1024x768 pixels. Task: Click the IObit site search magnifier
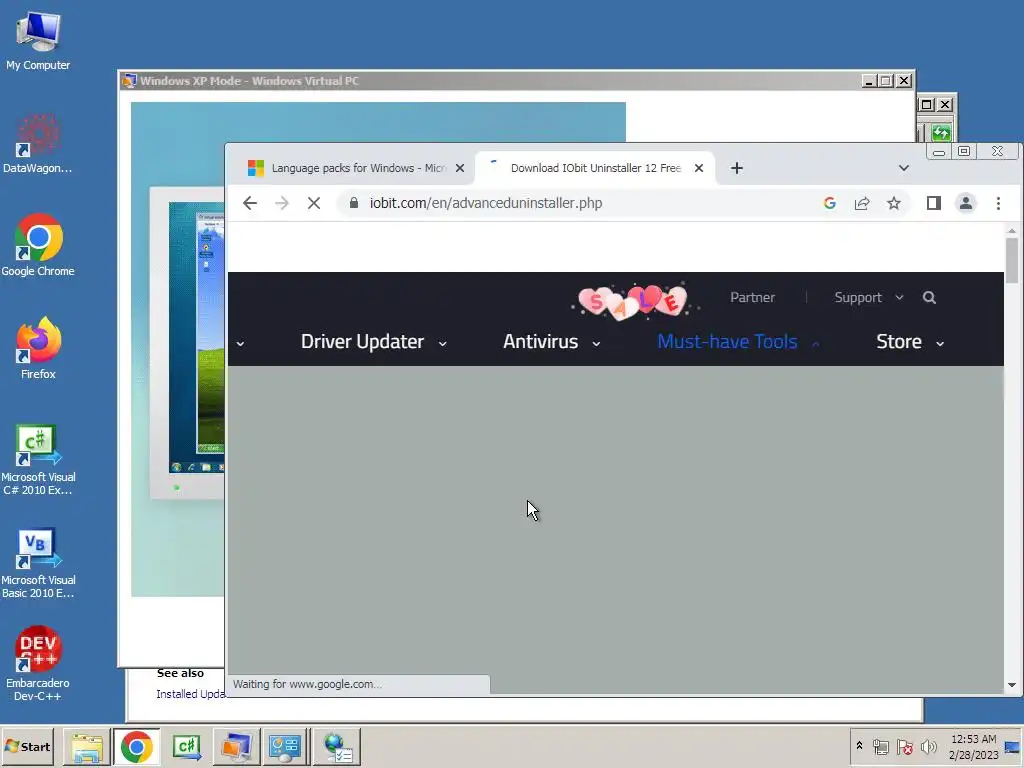click(929, 298)
